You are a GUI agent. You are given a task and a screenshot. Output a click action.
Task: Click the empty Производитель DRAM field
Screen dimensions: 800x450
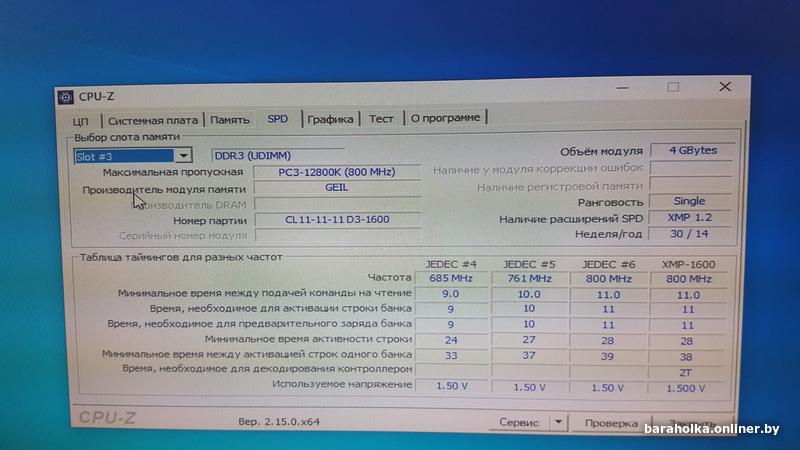point(338,204)
